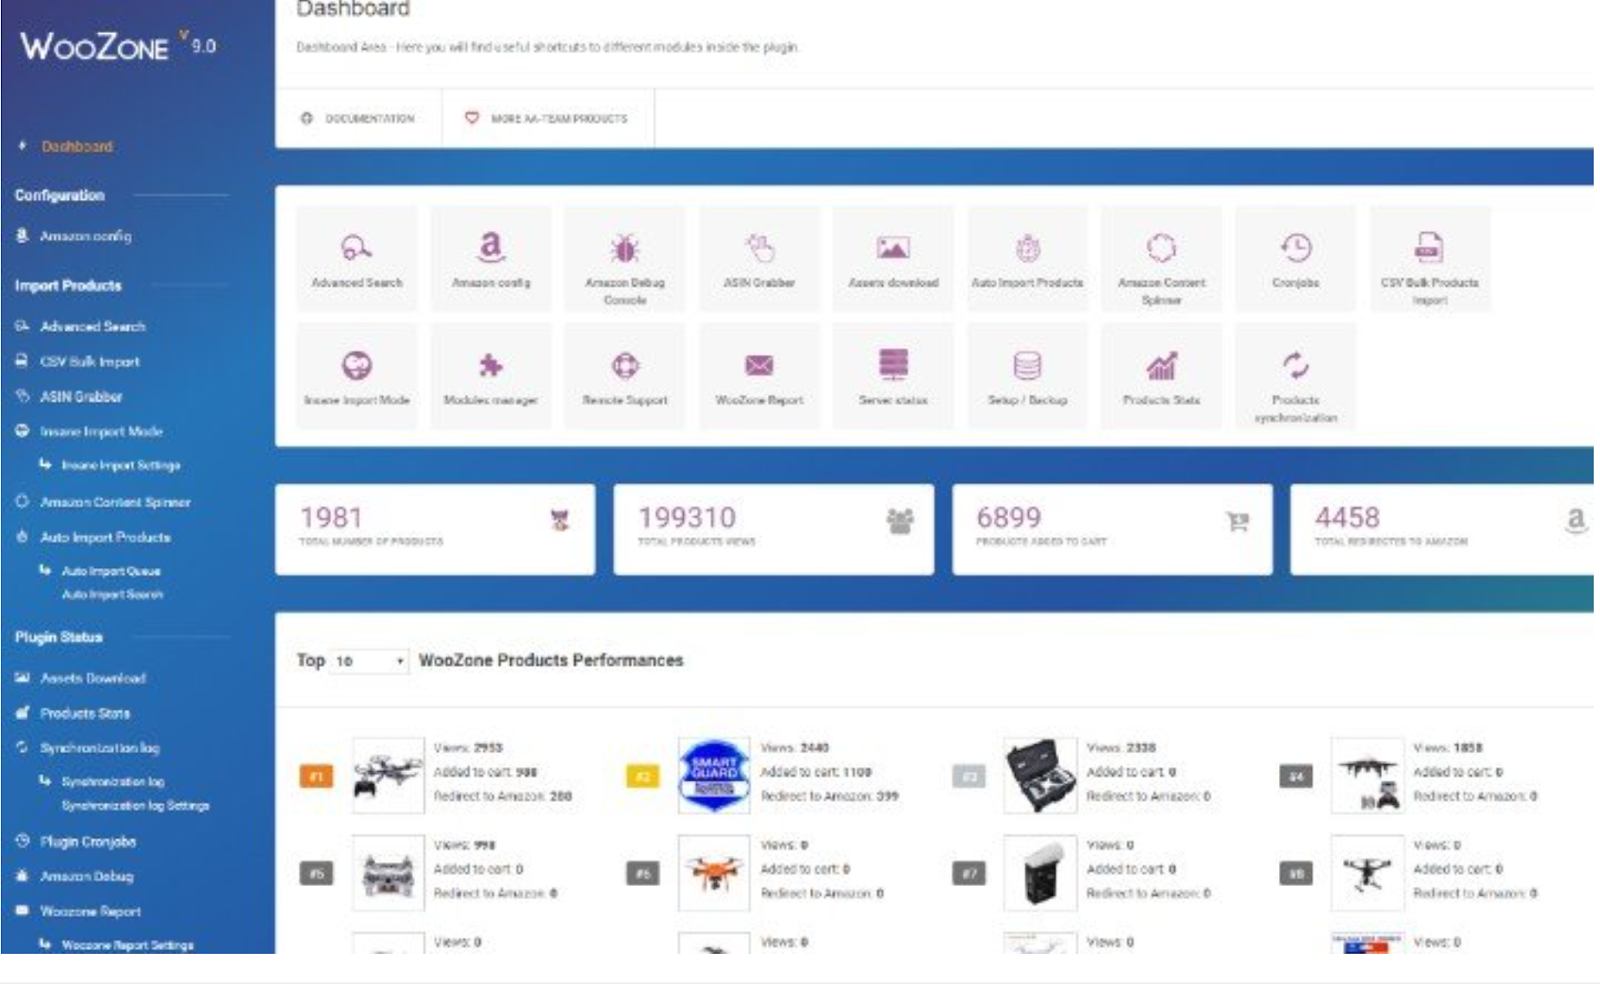Open the Assets download tile

pyautogui.click(x=893, y=260)
